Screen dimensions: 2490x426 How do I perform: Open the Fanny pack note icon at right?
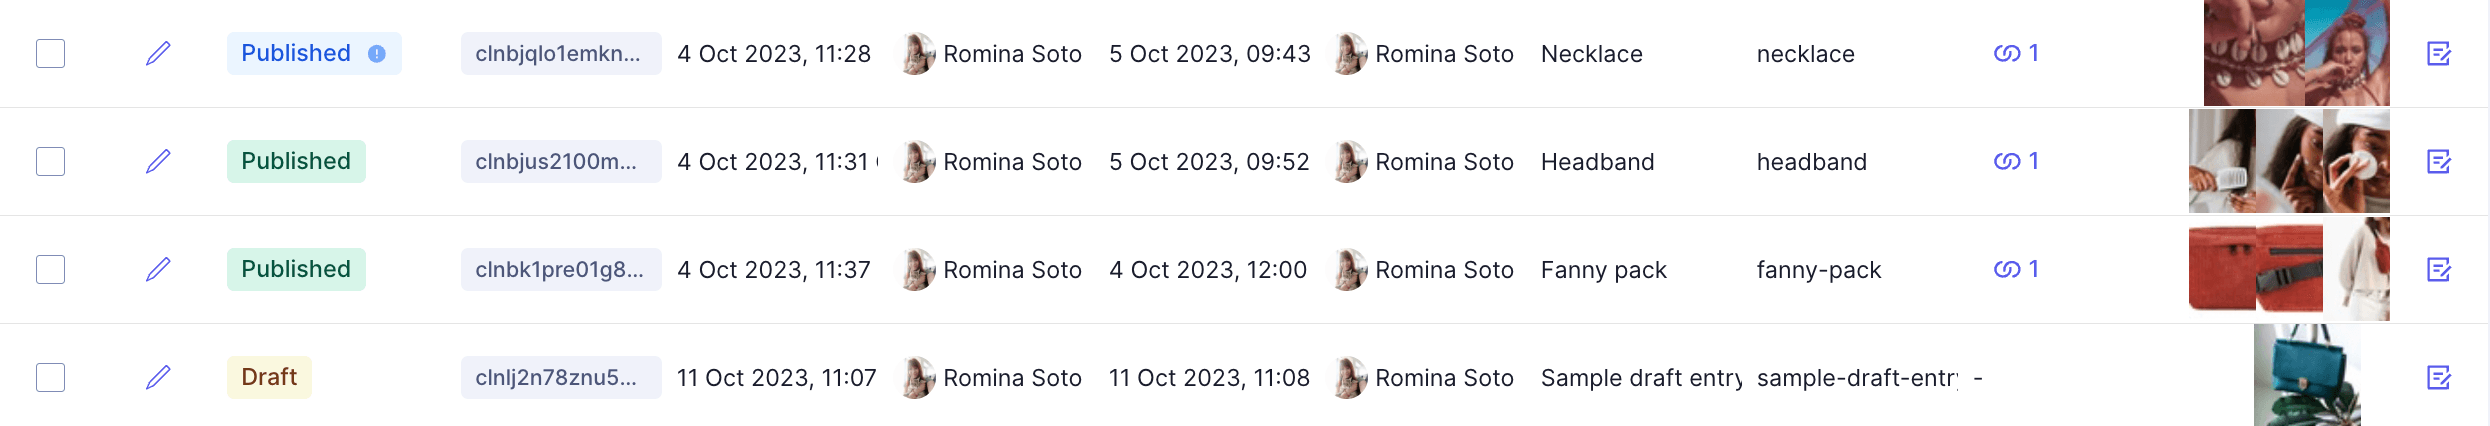2439,269
